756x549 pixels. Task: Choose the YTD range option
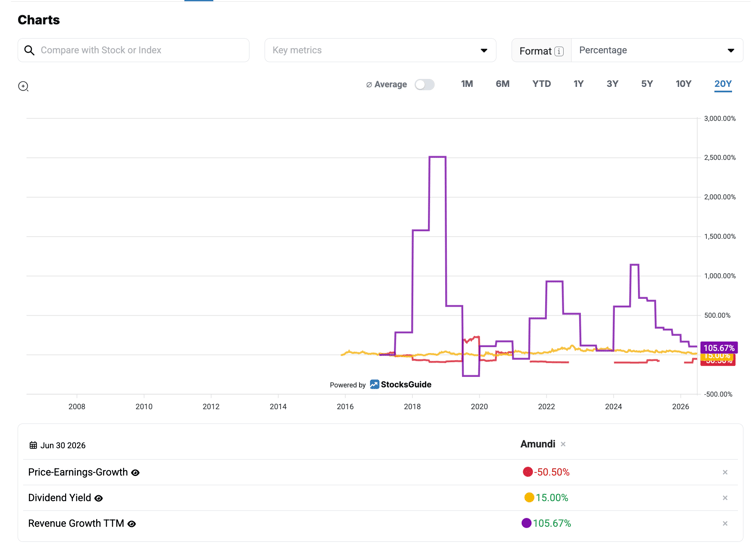tap(541, 84)
